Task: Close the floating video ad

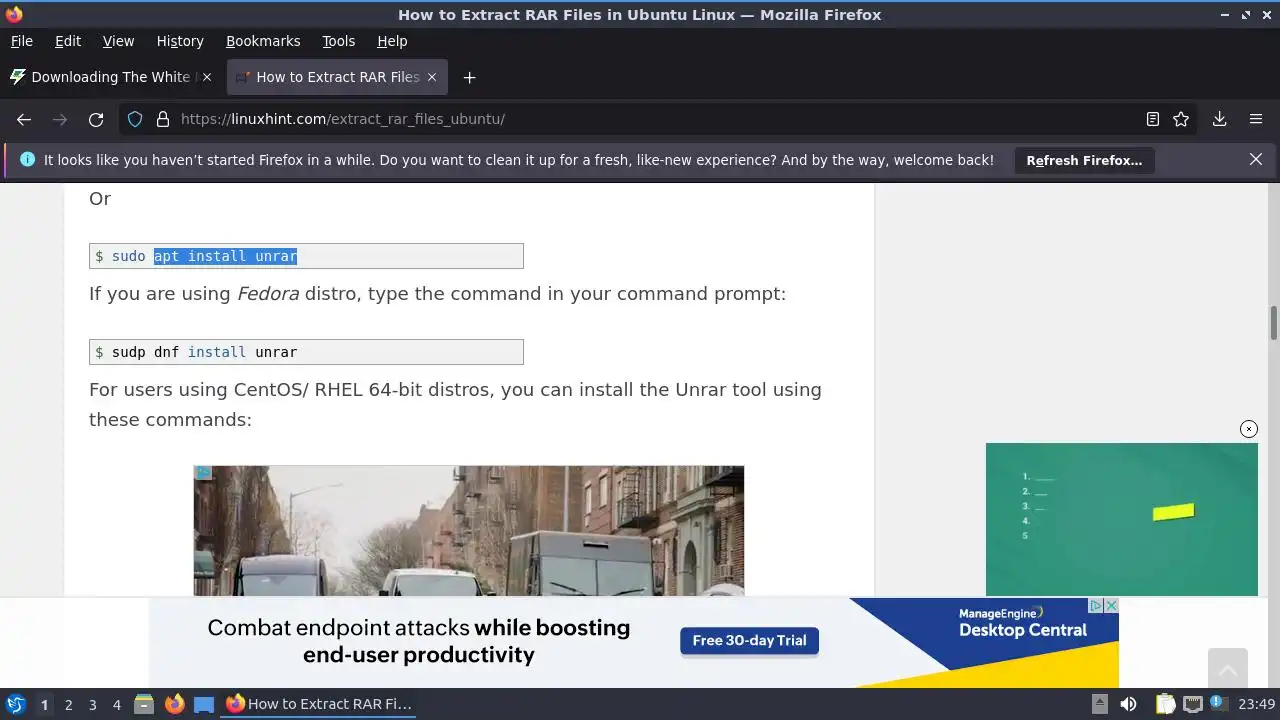Action: click(x=1249, y=429)
